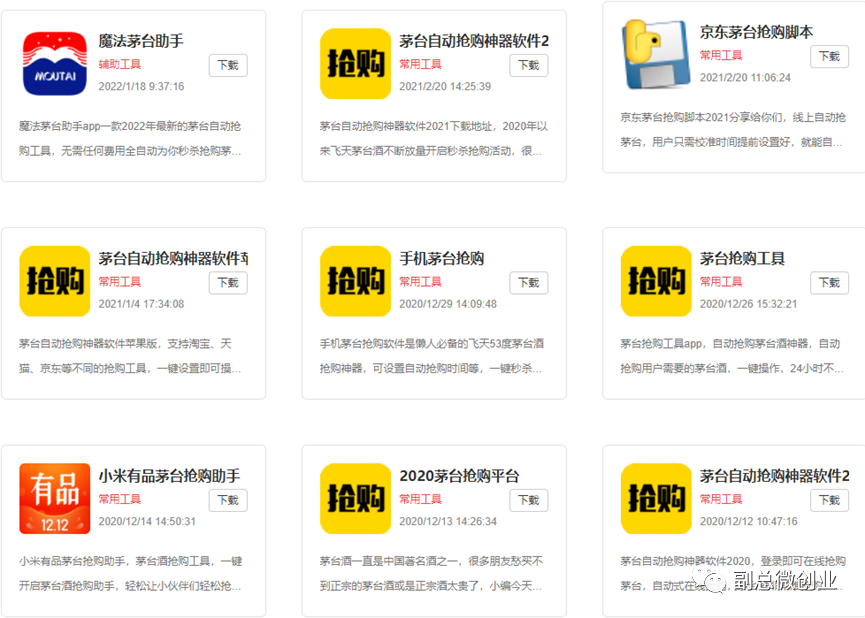Open the Moutai logo icon of 魔法茅台助手

point(55,63)
